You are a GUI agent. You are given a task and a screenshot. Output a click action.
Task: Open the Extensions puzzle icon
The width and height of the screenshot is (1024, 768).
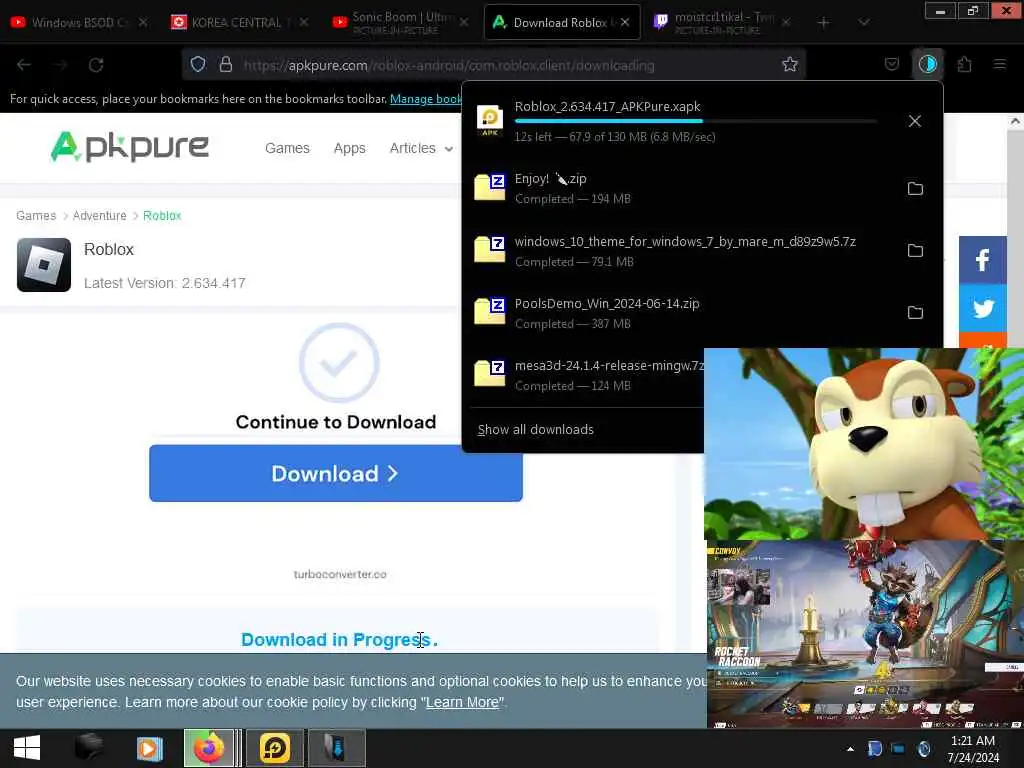point(964,64)
